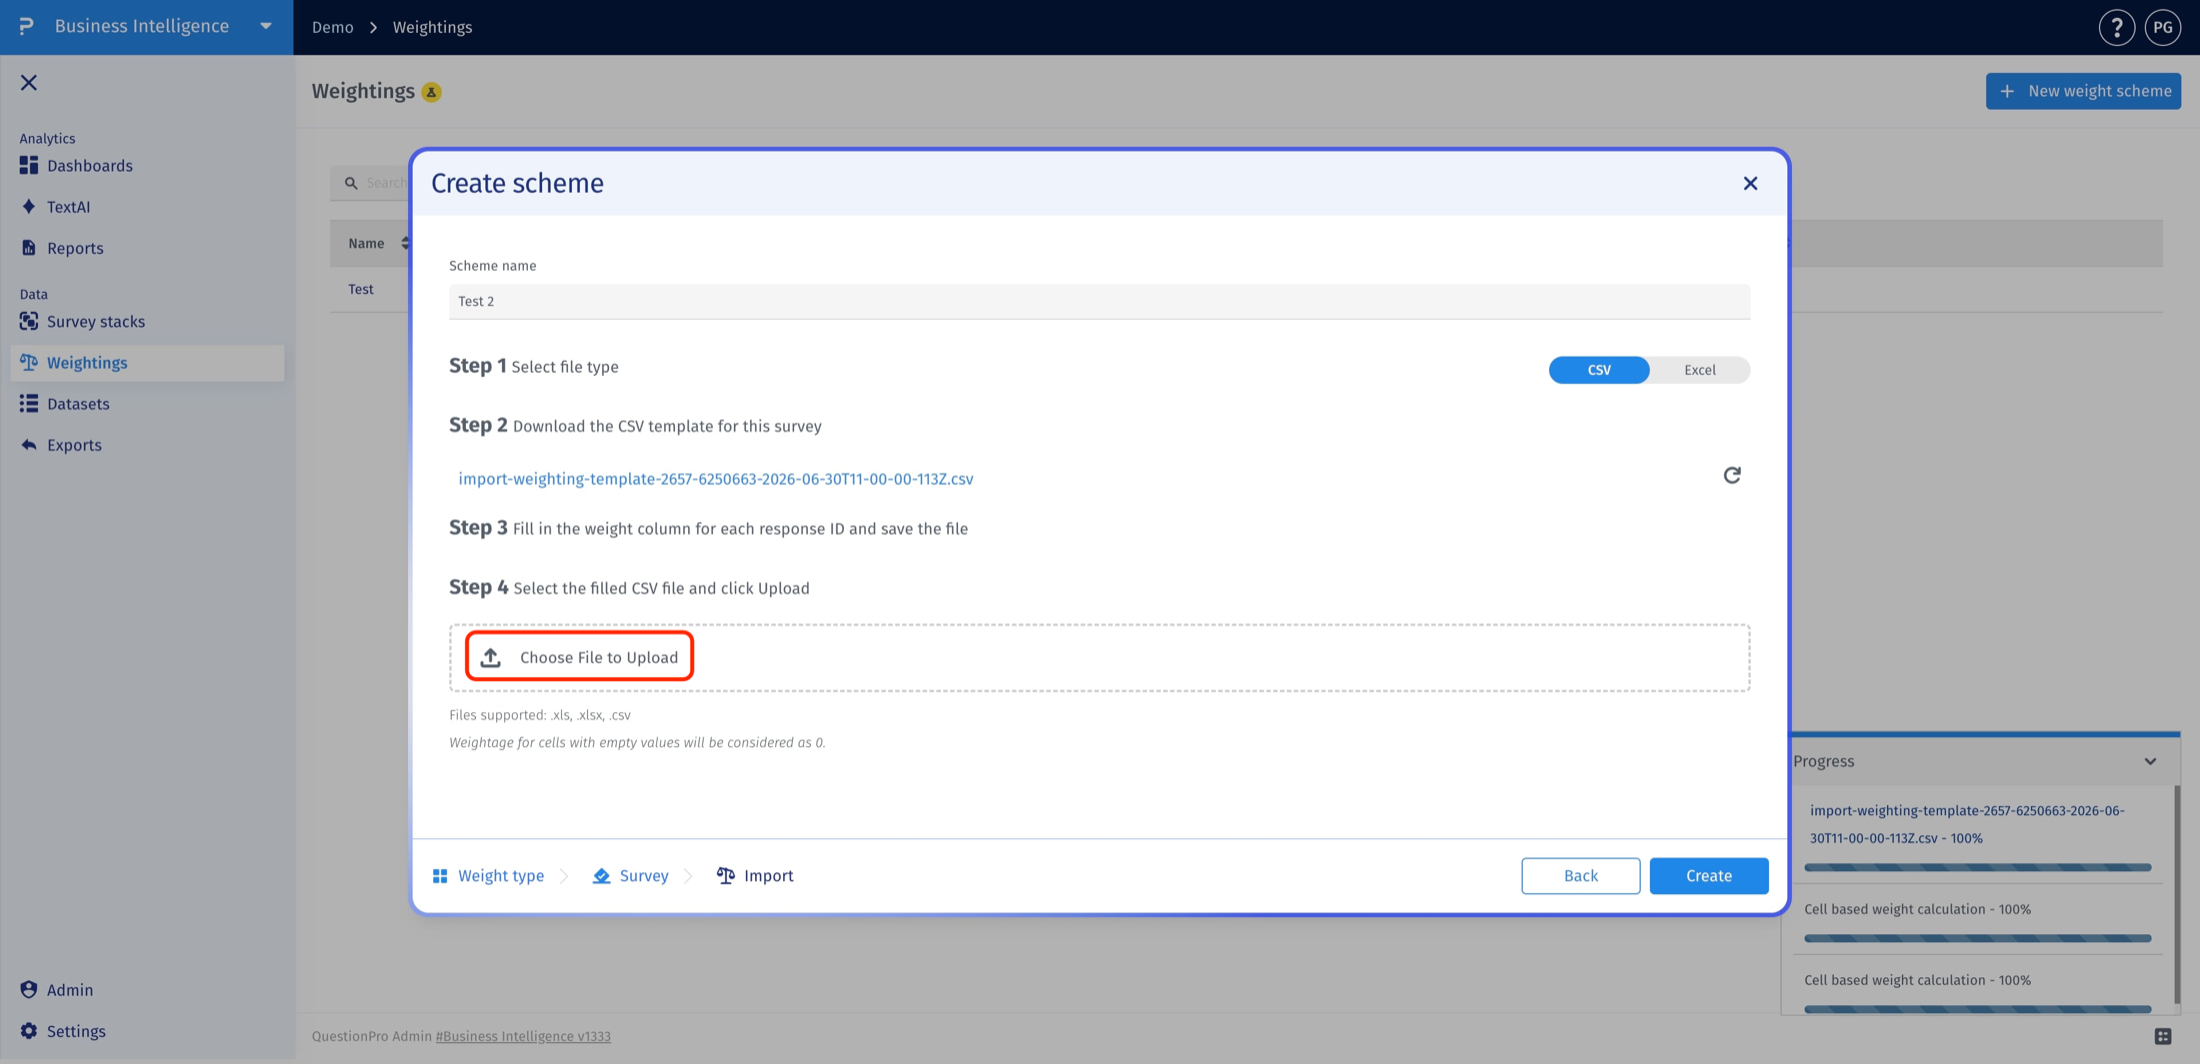This screenshot has height=1064, width=2200.
Task: Click the Weight type grid icon
Action: 440,876
